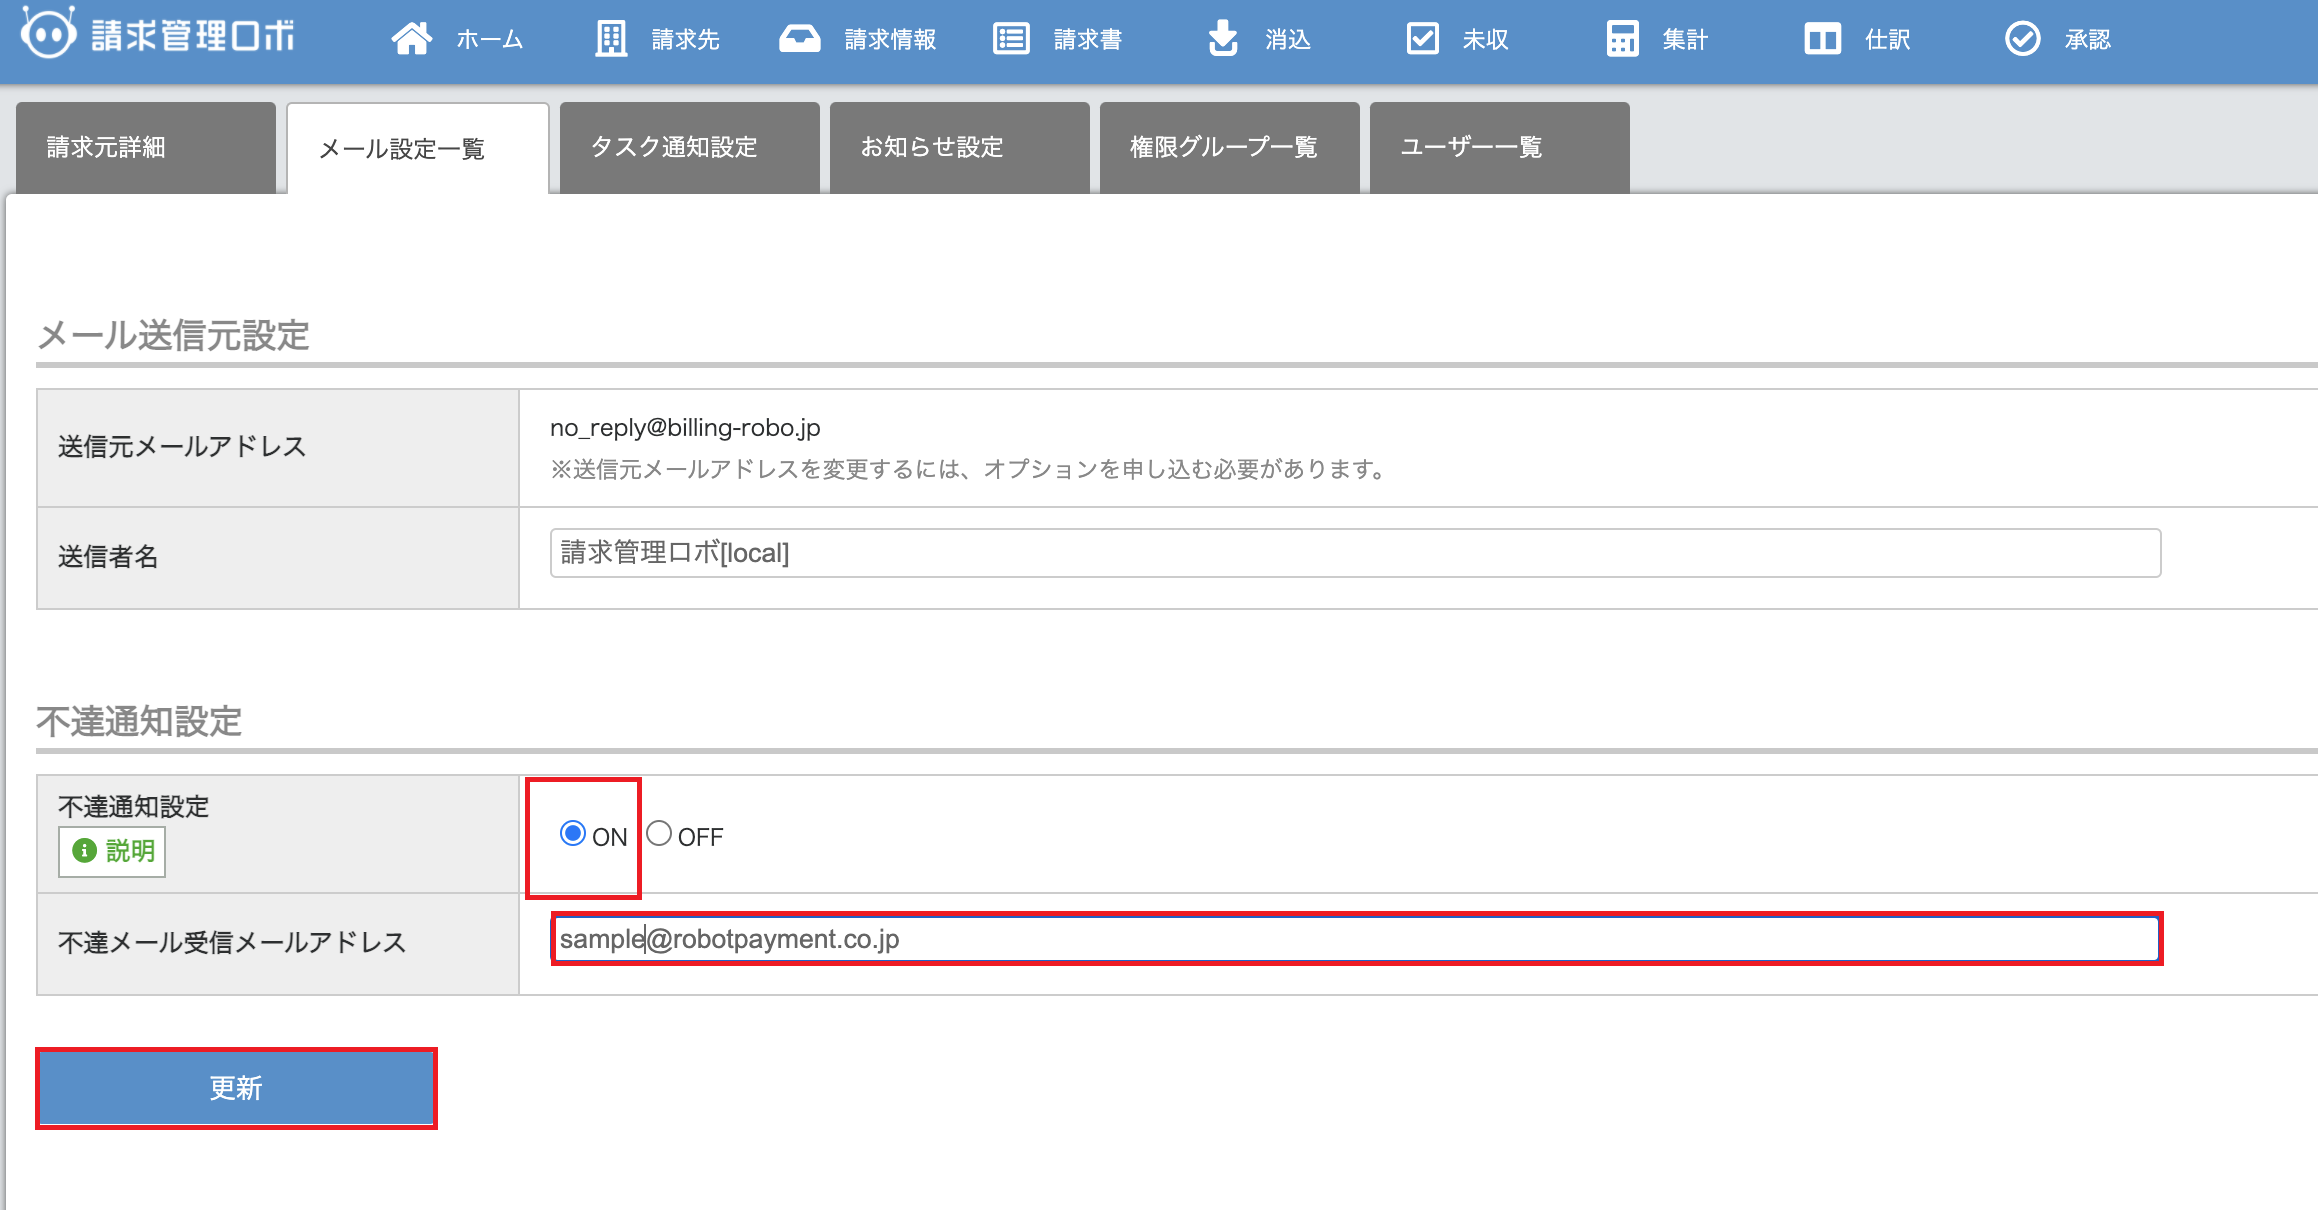
Task: Click the 請求書 list document icon
Action: click(x=1011, y=39)
